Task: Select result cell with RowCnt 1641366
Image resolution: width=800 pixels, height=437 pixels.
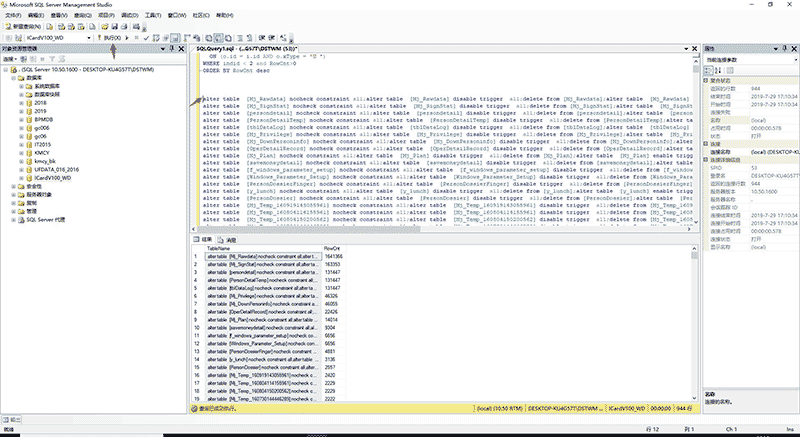Action: tap(333, 256)
